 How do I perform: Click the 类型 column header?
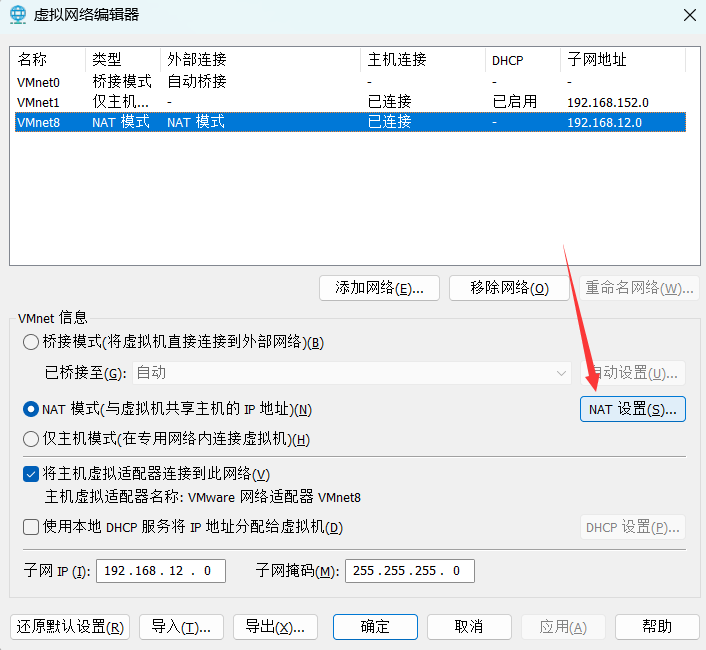[x=122, y=59]
